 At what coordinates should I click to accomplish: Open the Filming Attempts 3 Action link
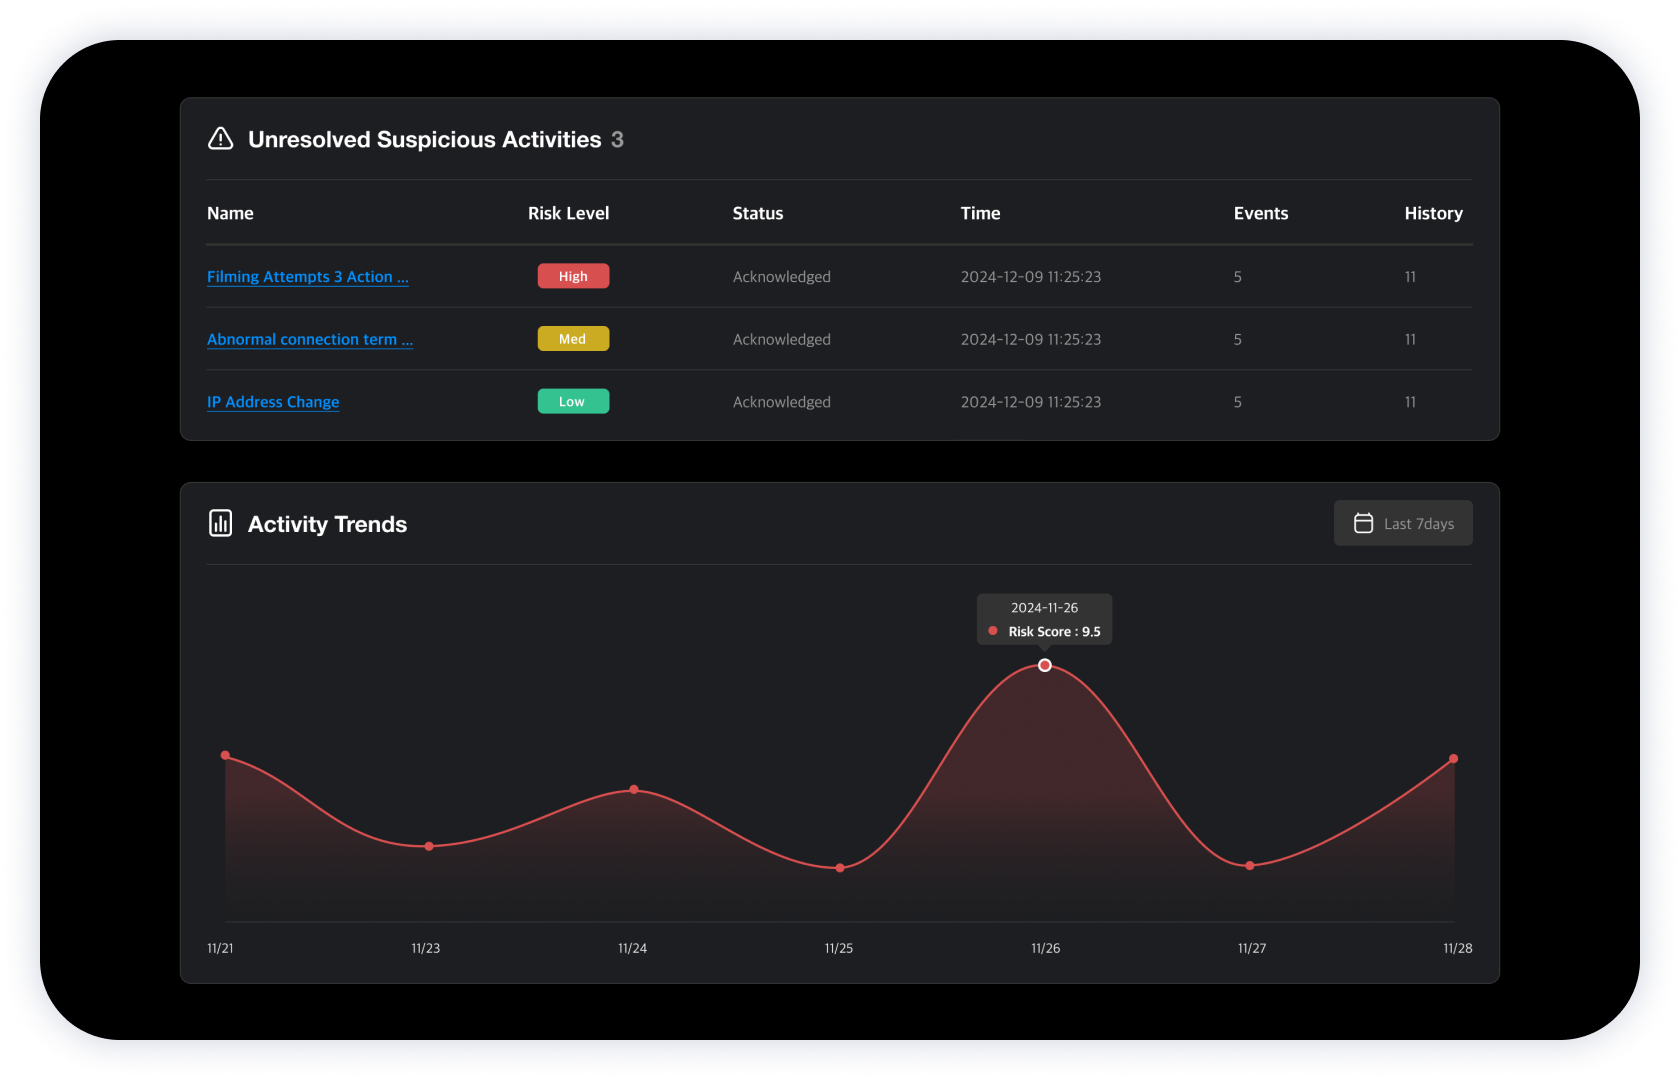point(307,277)
